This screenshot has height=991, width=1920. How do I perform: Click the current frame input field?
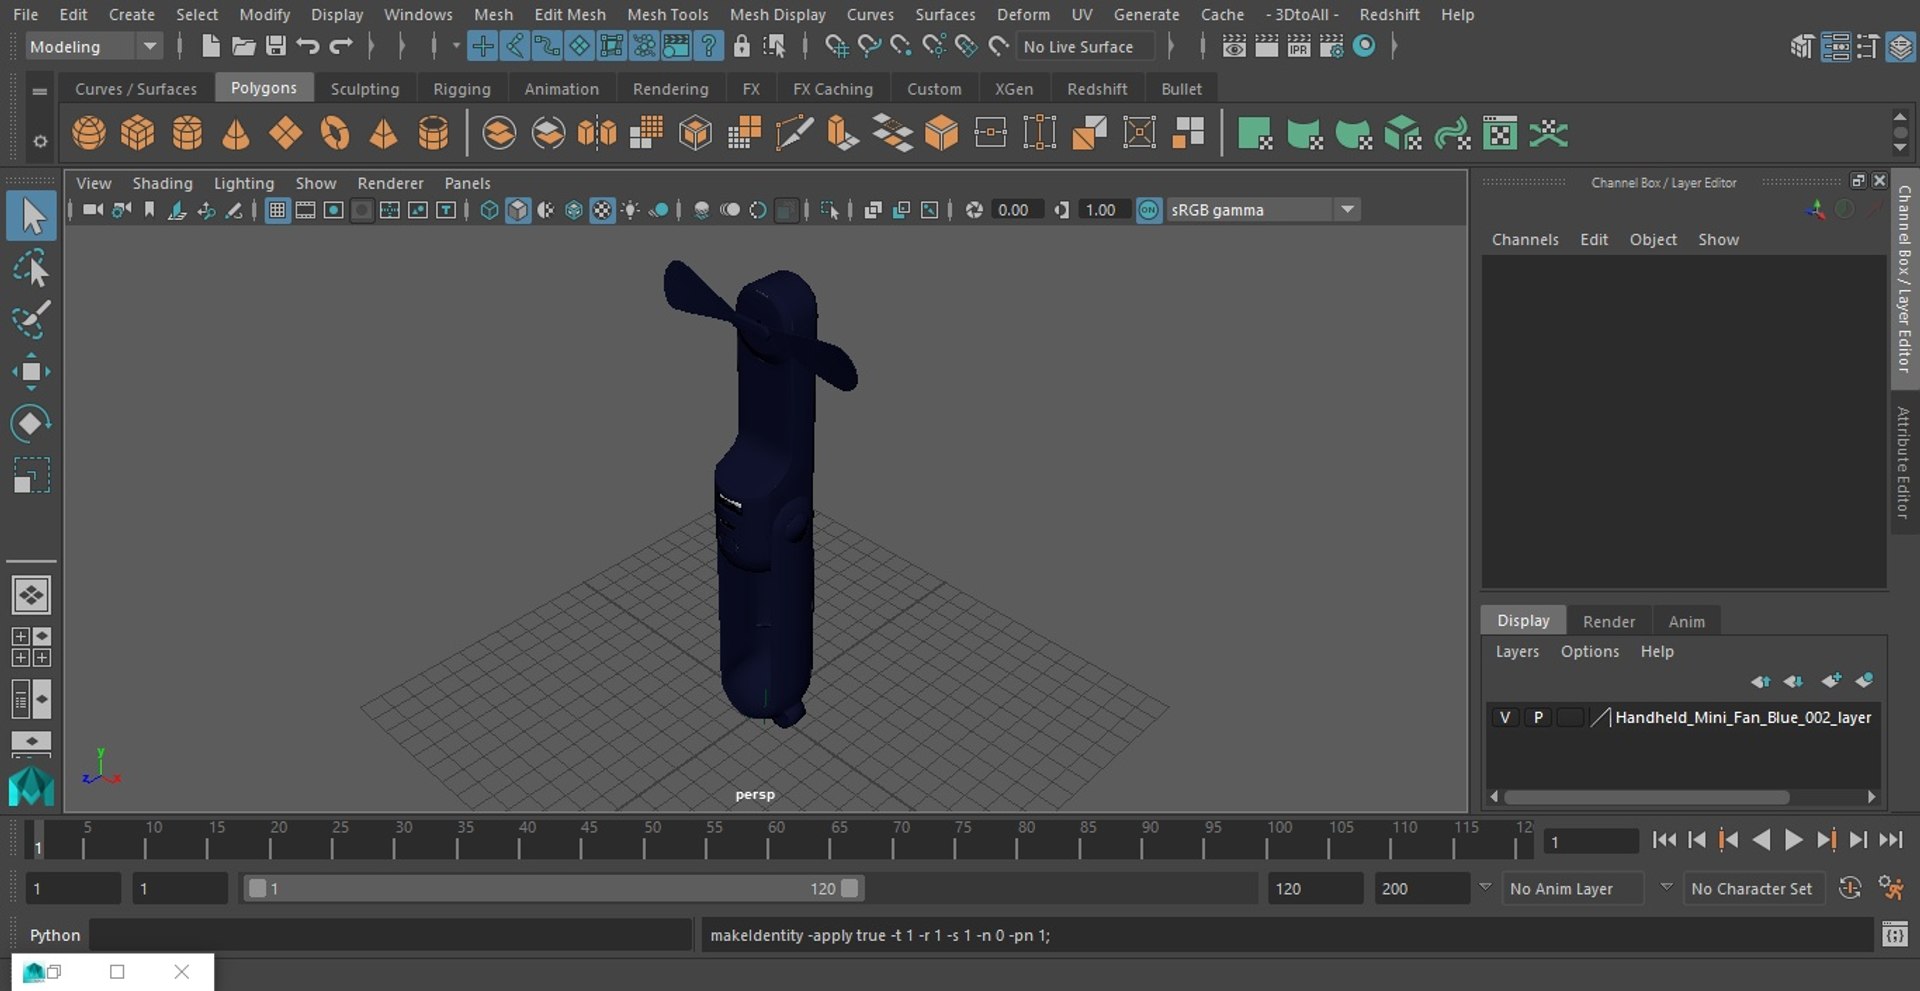[1590, 841]
